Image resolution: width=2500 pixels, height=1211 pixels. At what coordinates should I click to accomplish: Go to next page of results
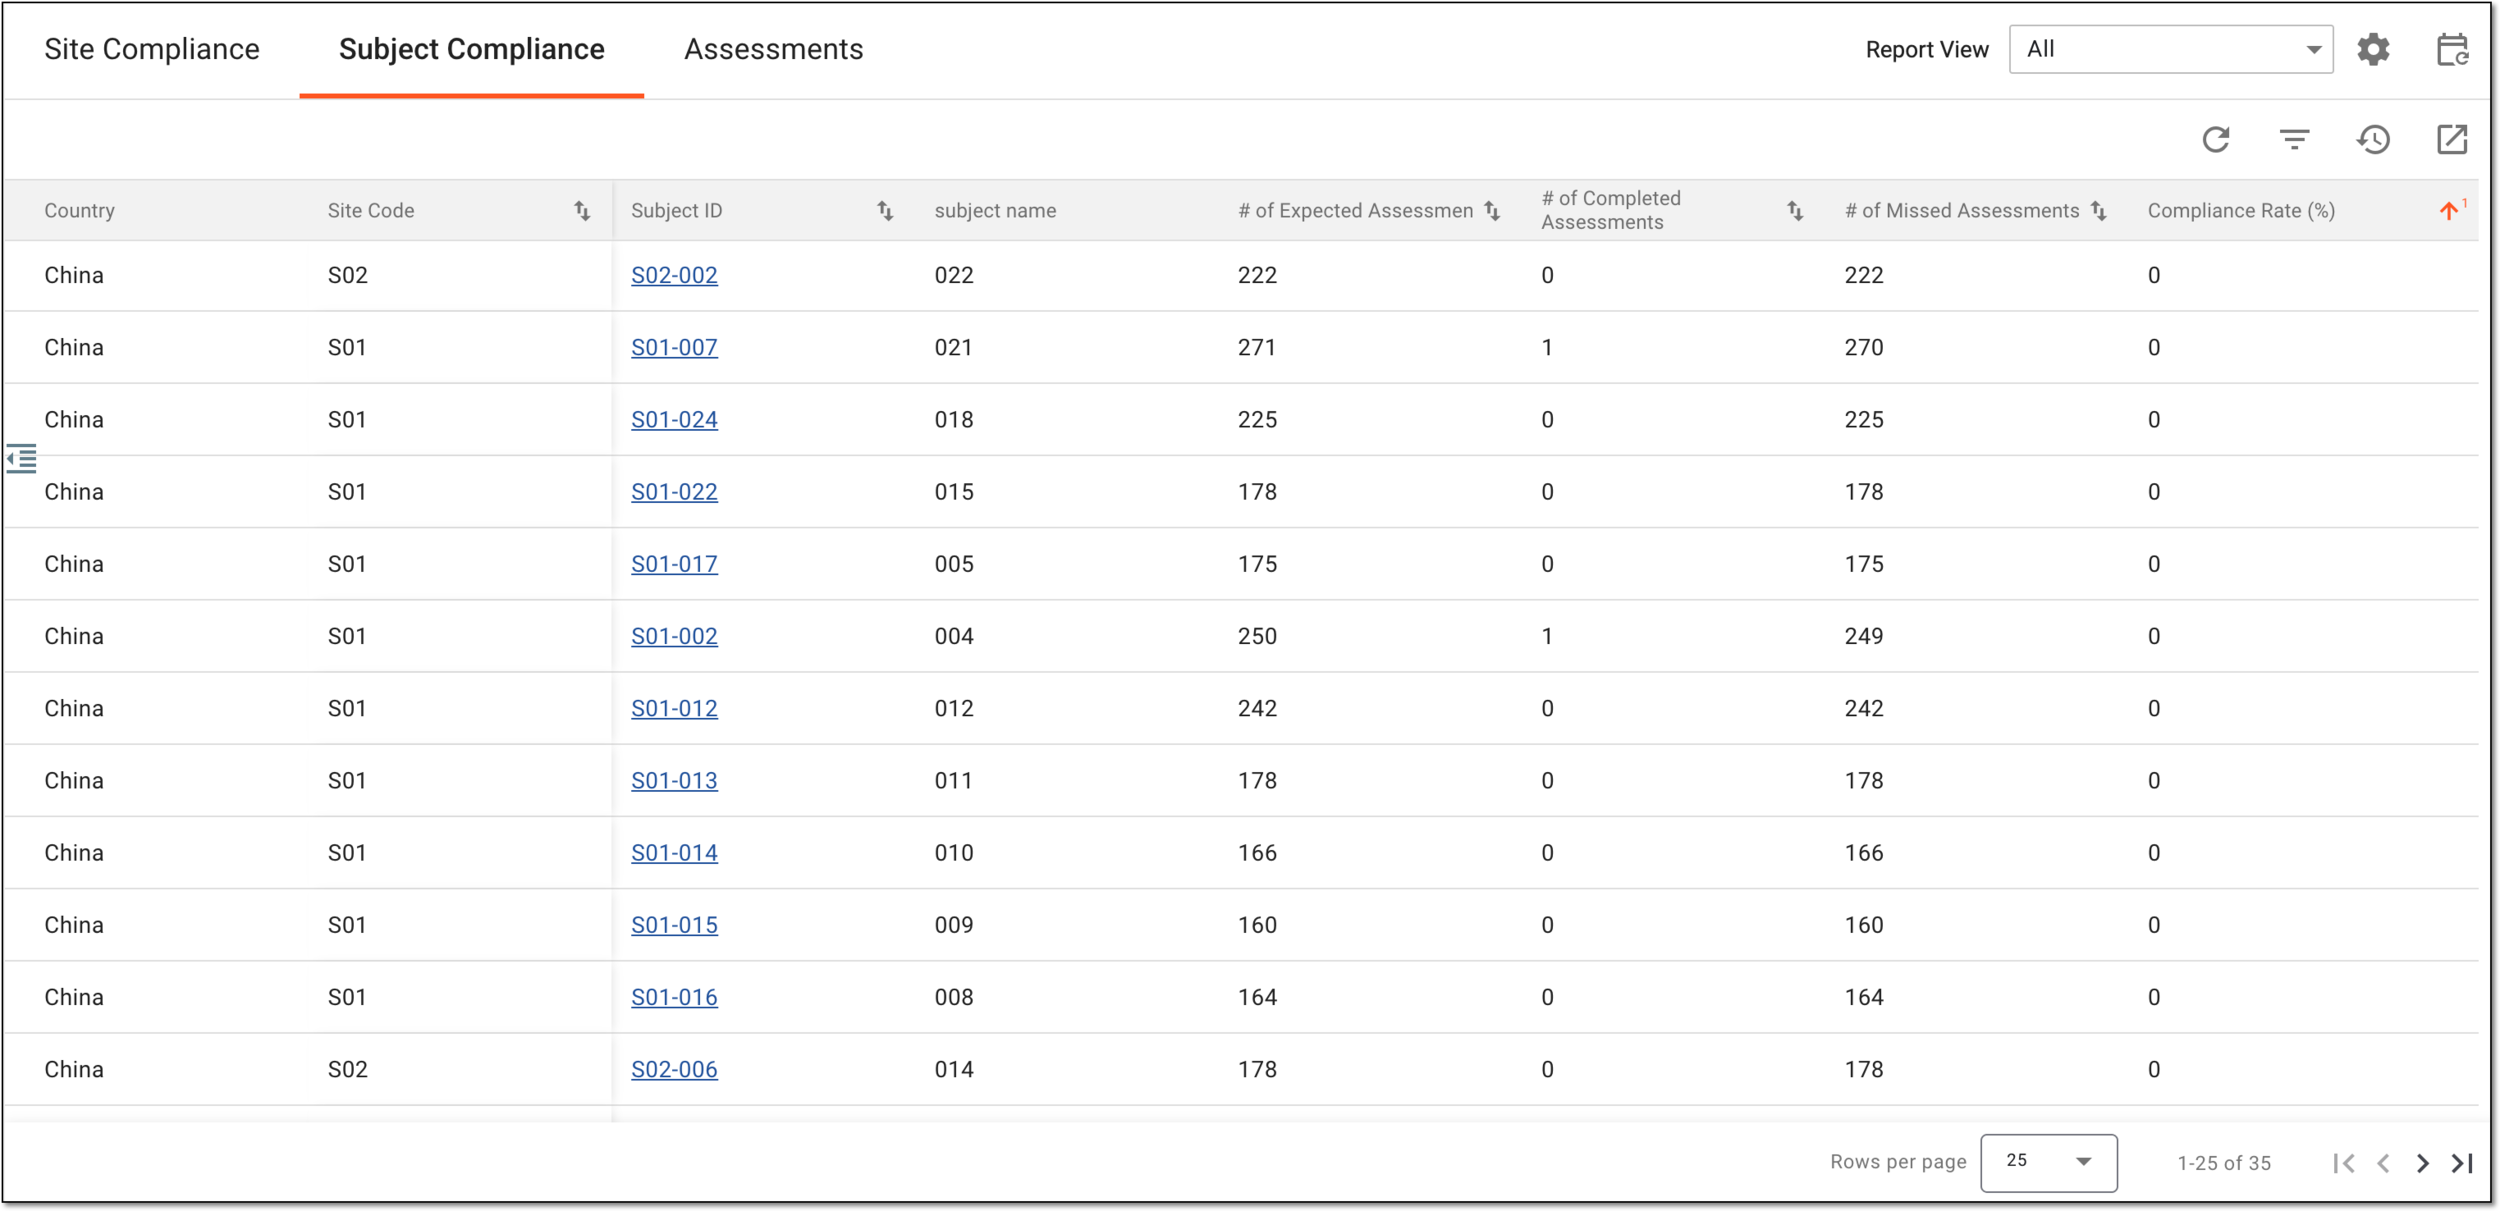[2423, 1163]
